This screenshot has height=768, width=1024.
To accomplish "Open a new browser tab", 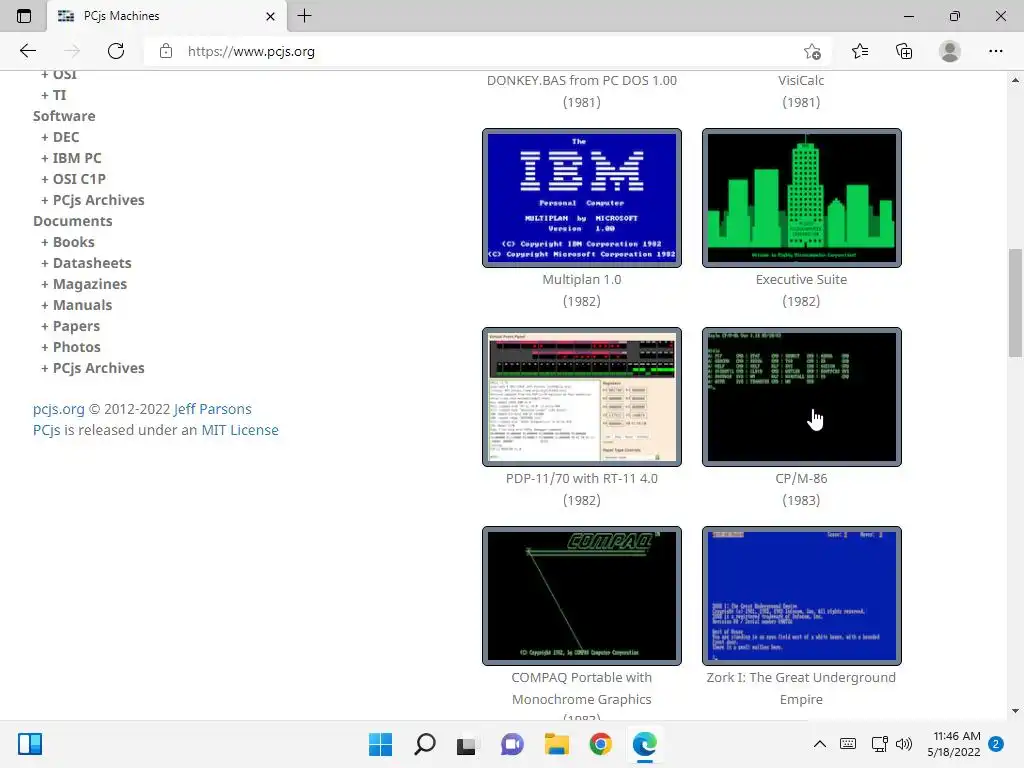I will coord(304,16).
